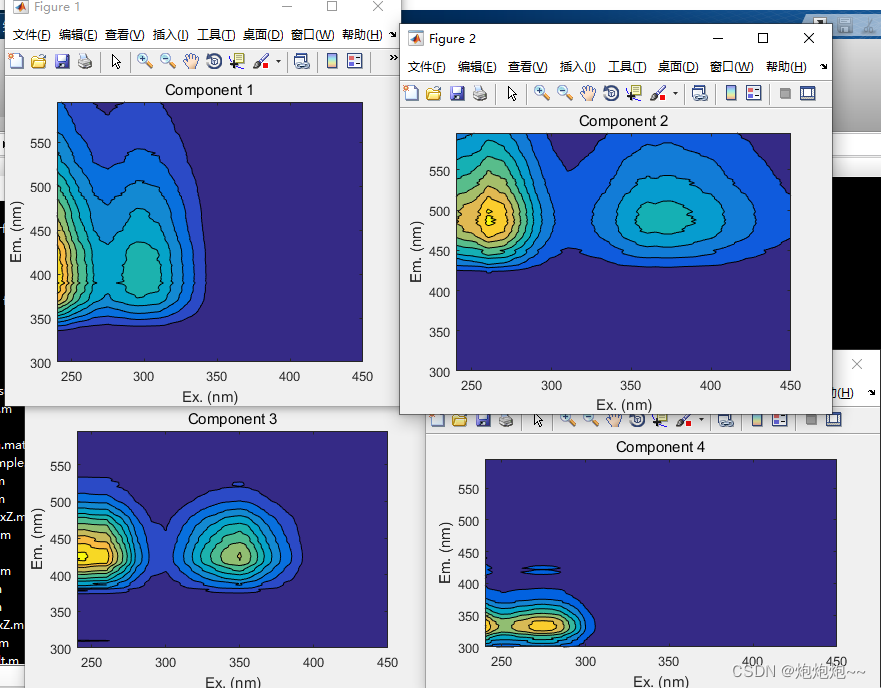
Task: Insert legend using Figure 1 toolbar icon
Action: tap(355, 61)
